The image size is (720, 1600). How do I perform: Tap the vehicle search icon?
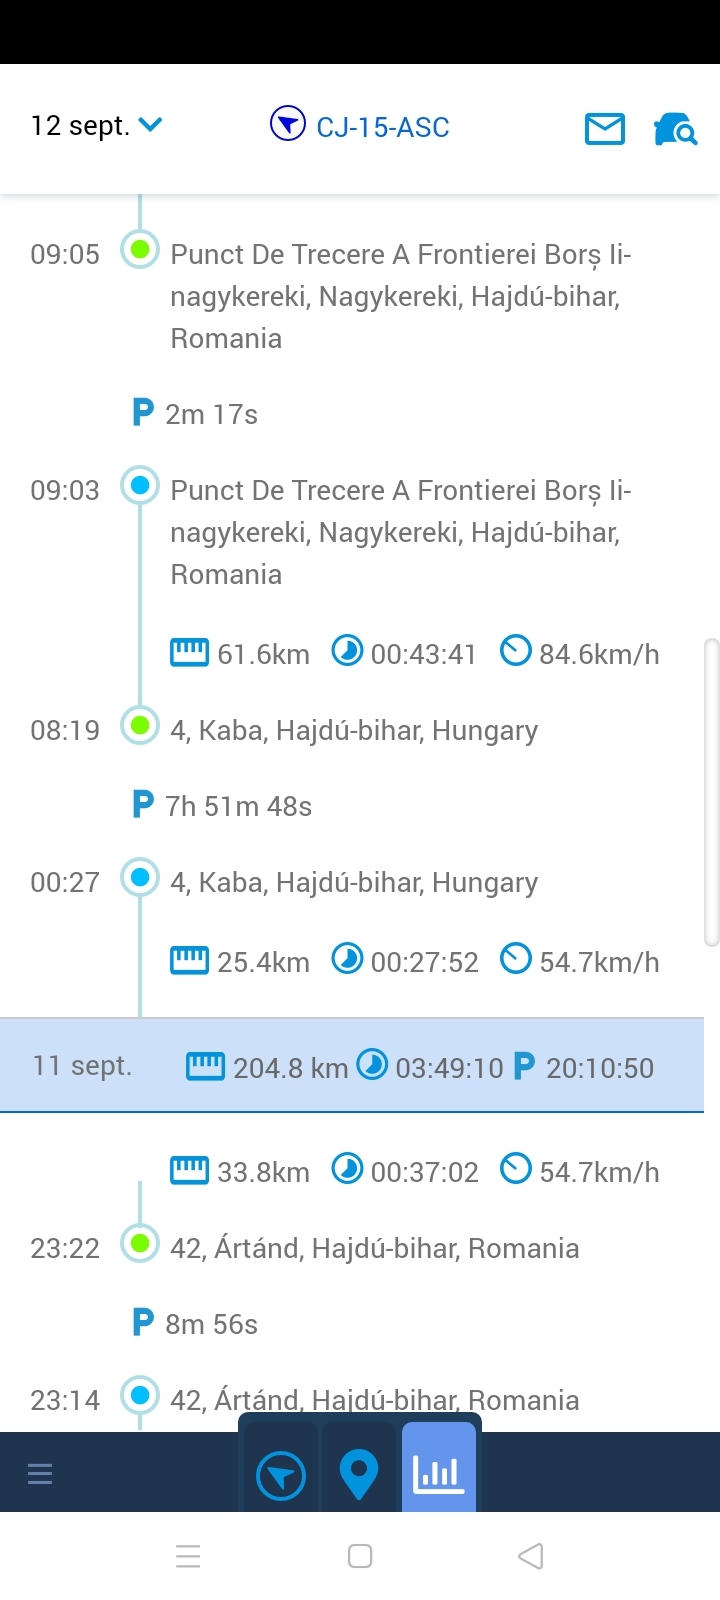pyautogui.click(x=675, y=128)
